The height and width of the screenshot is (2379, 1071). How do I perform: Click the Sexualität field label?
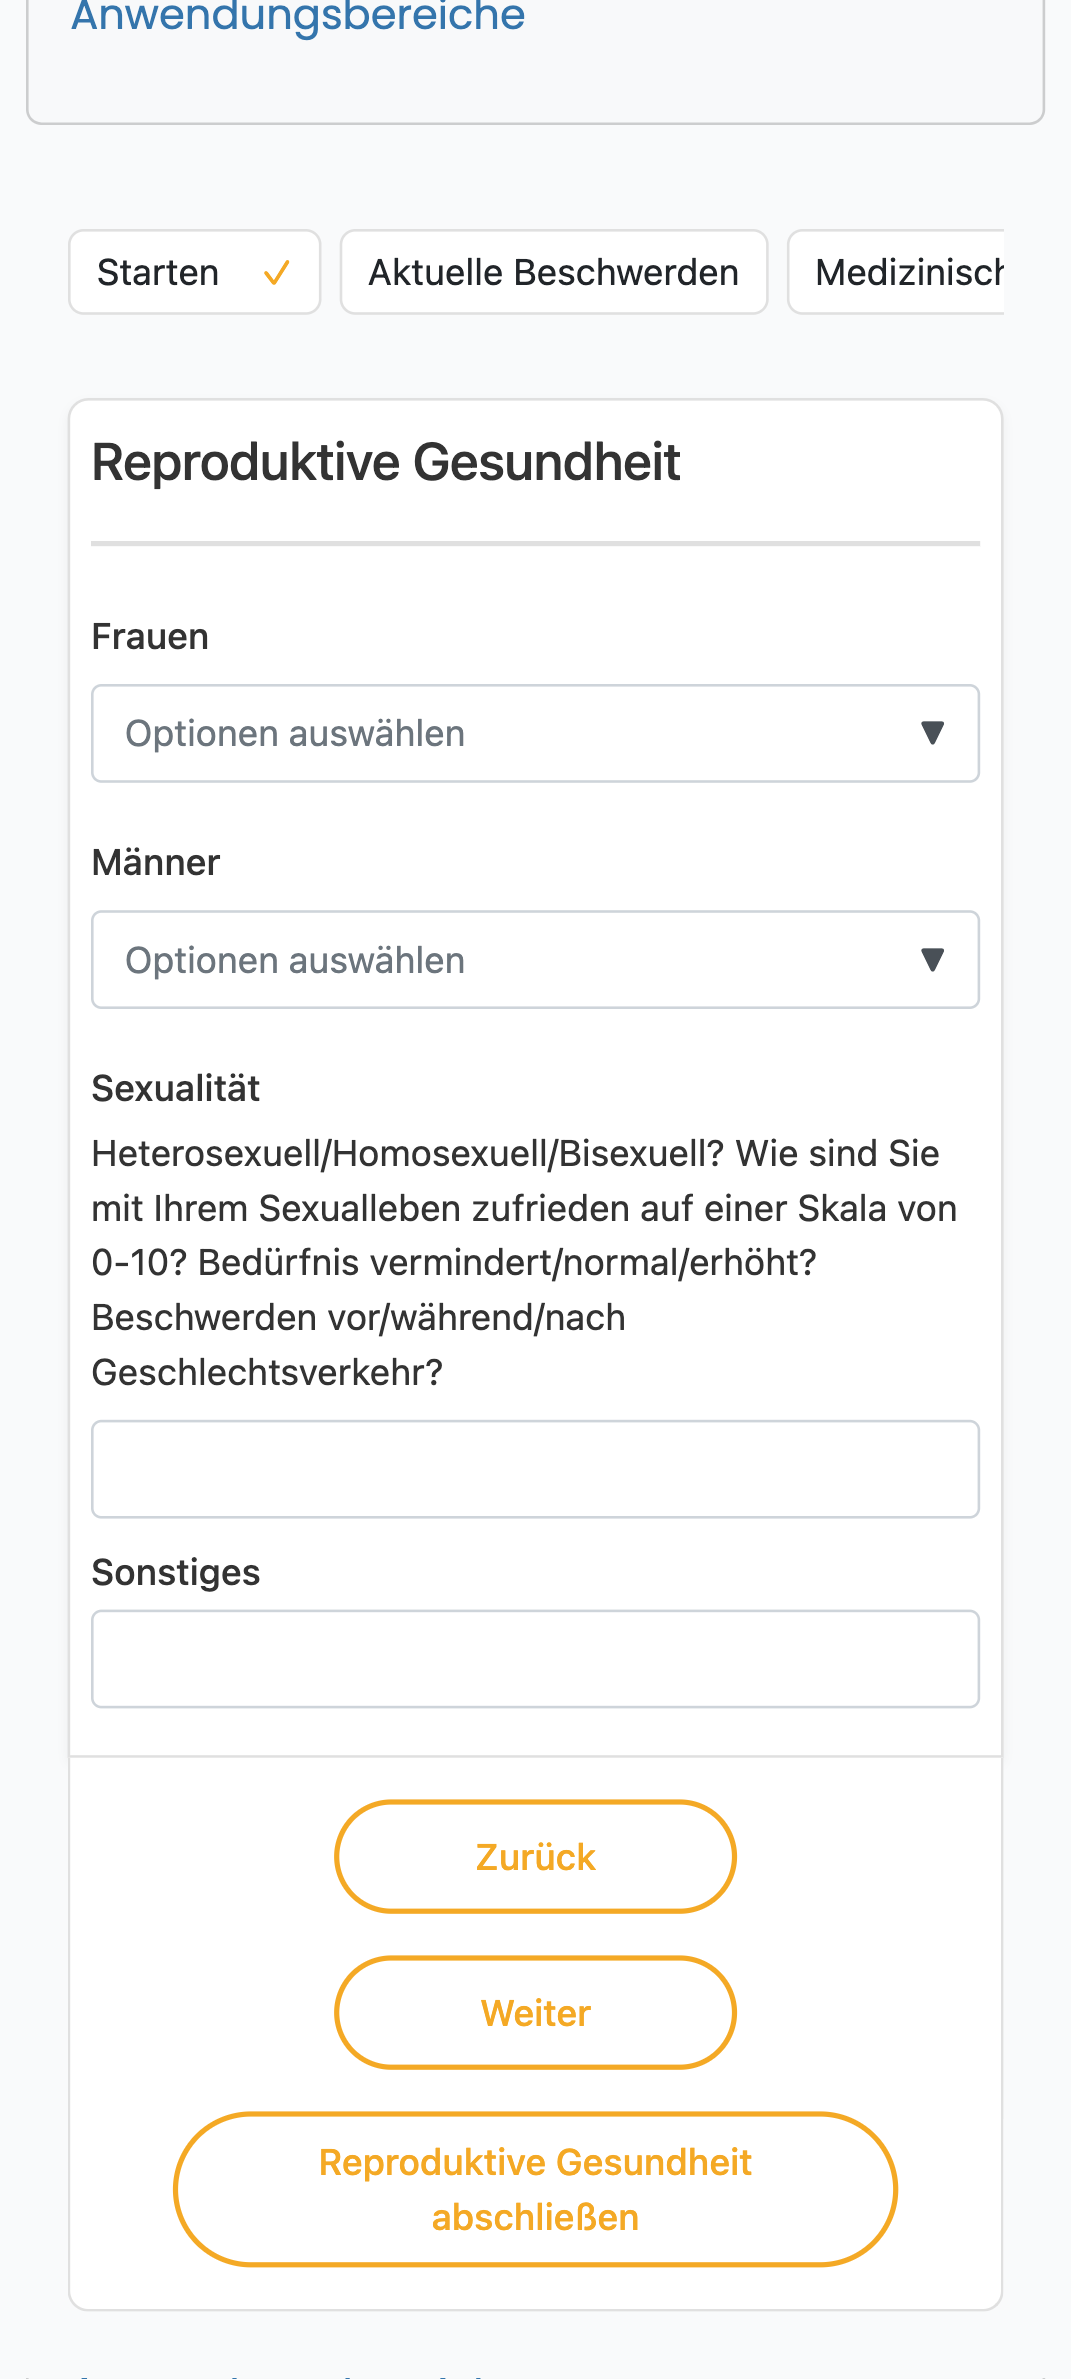click(176, 1089)
